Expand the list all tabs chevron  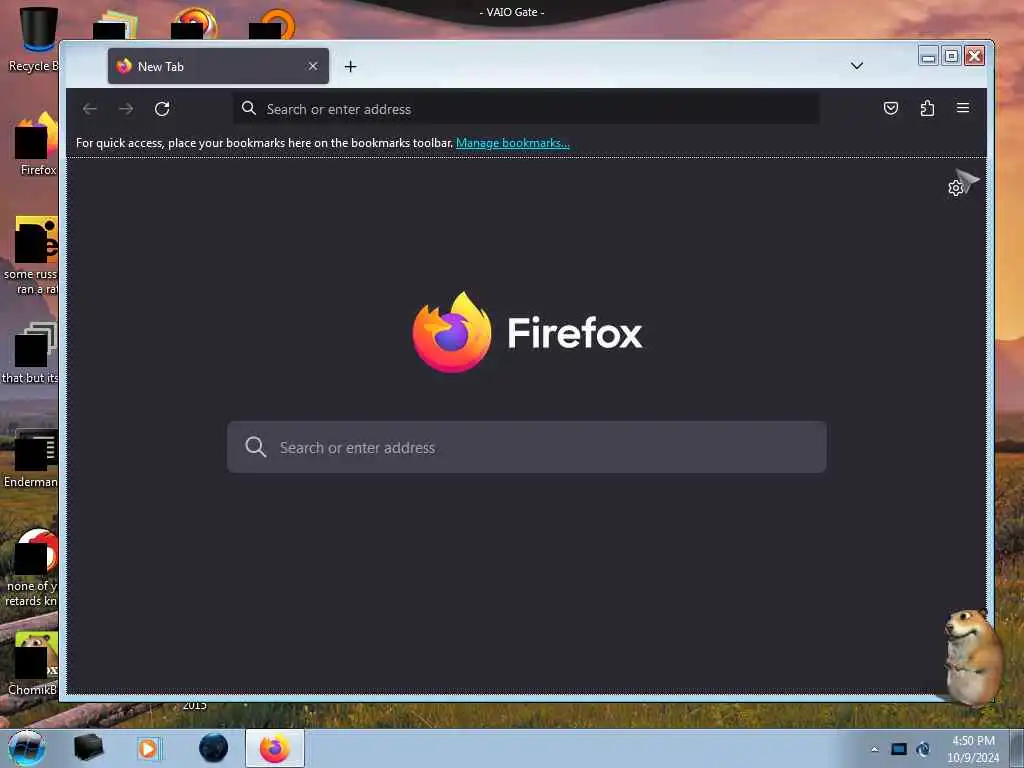point(857,66)
